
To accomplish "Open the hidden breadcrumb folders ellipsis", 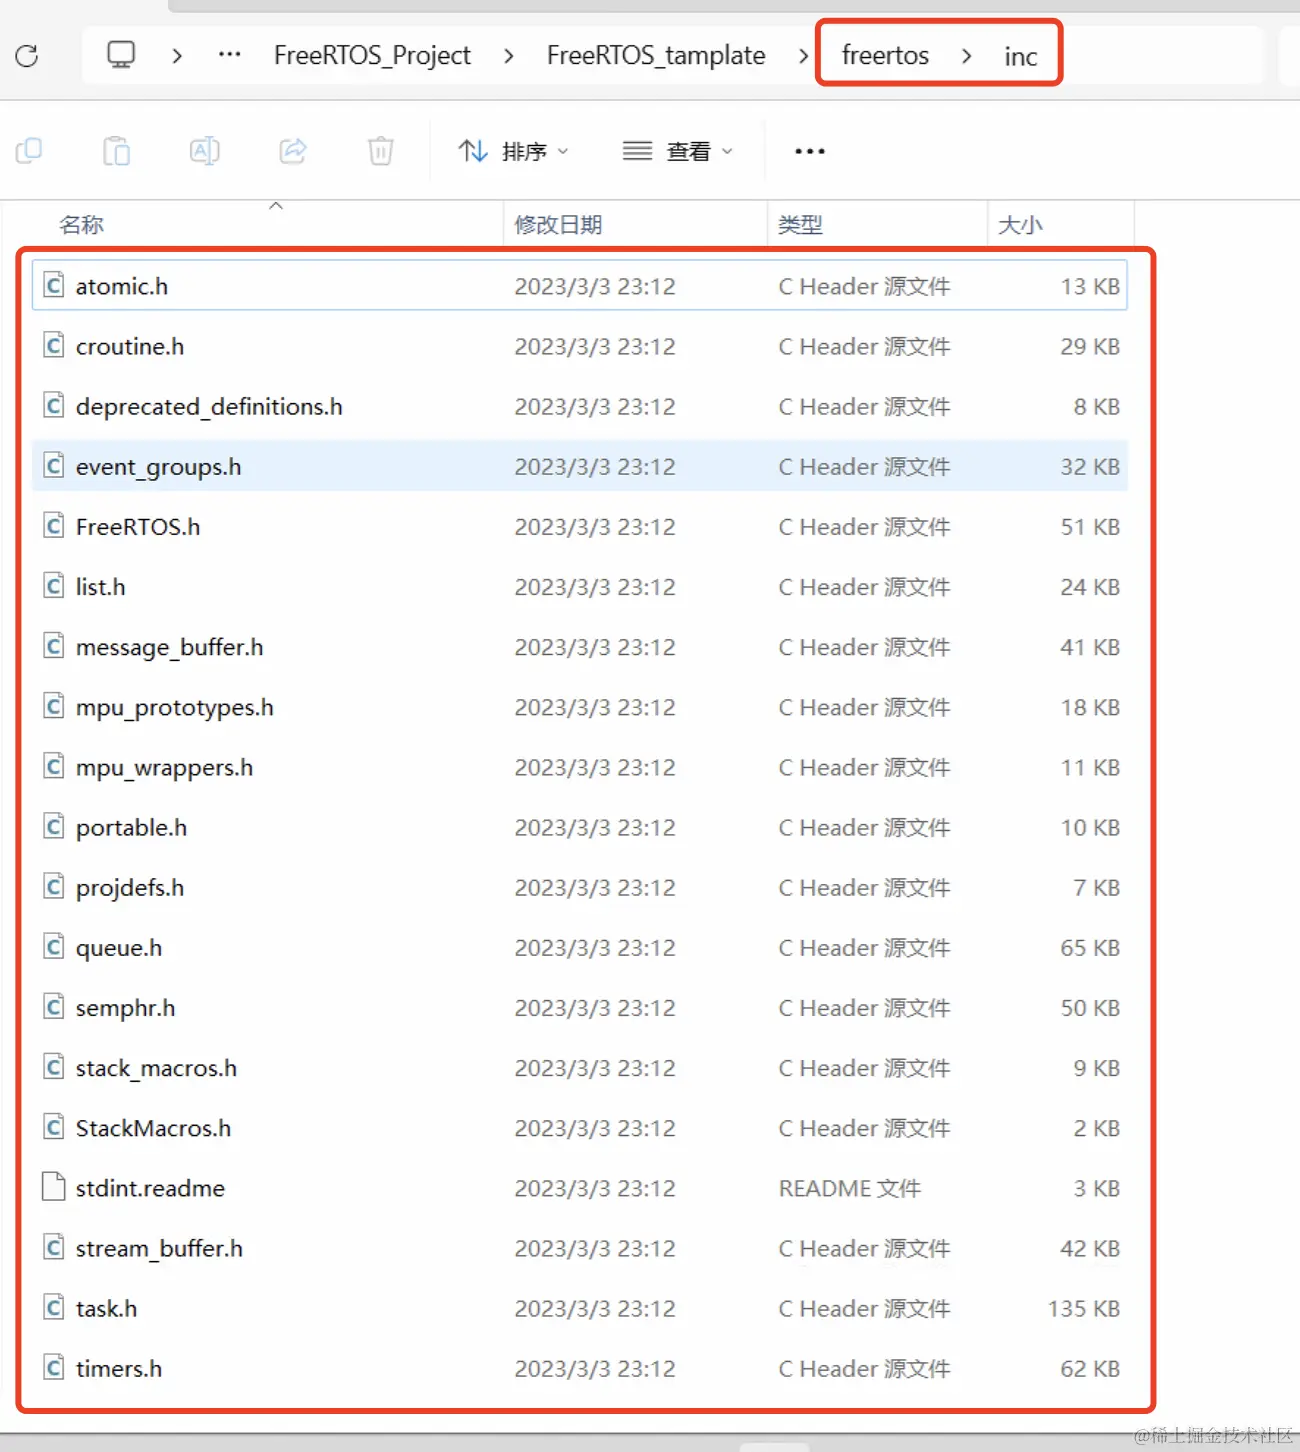I will click(229, 54).
